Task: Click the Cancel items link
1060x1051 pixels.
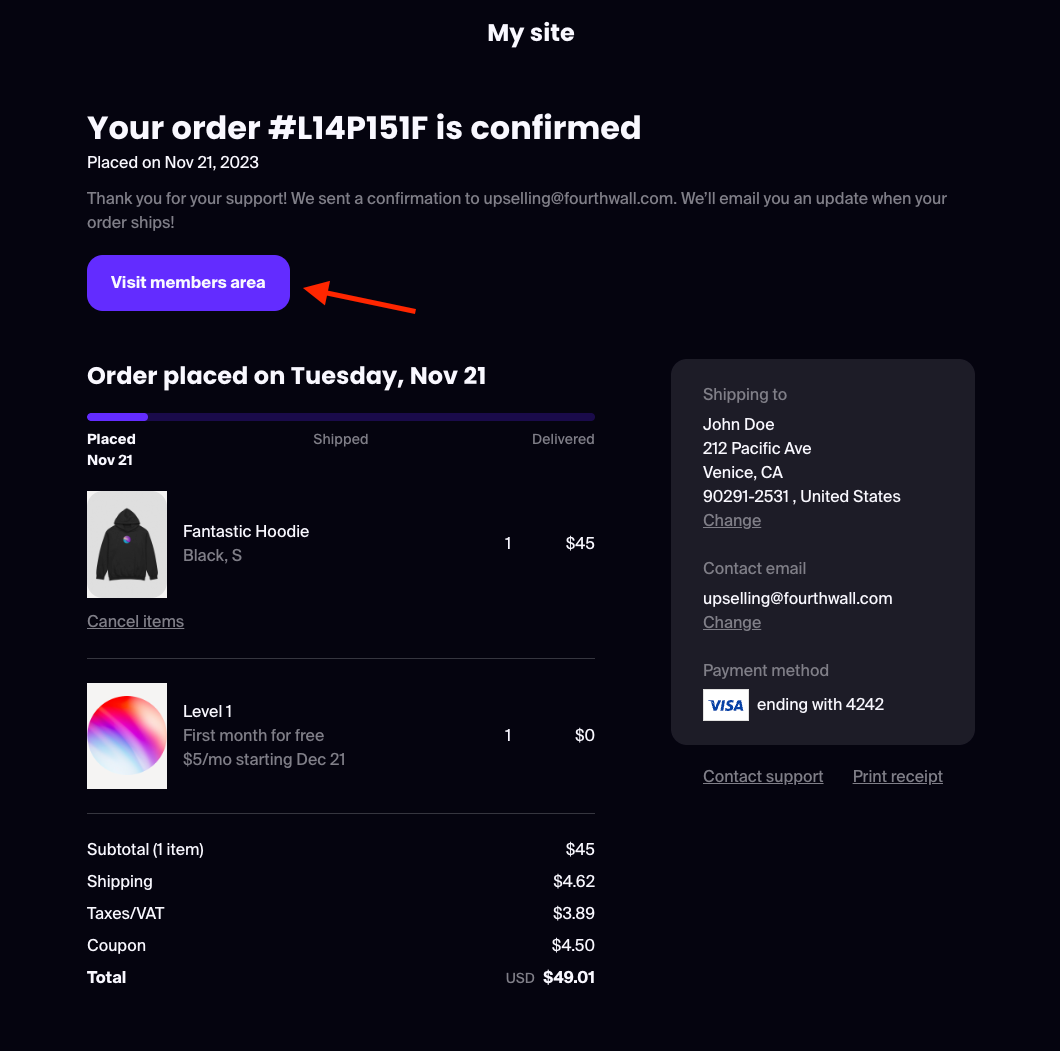Action: (x=135, y=621)
